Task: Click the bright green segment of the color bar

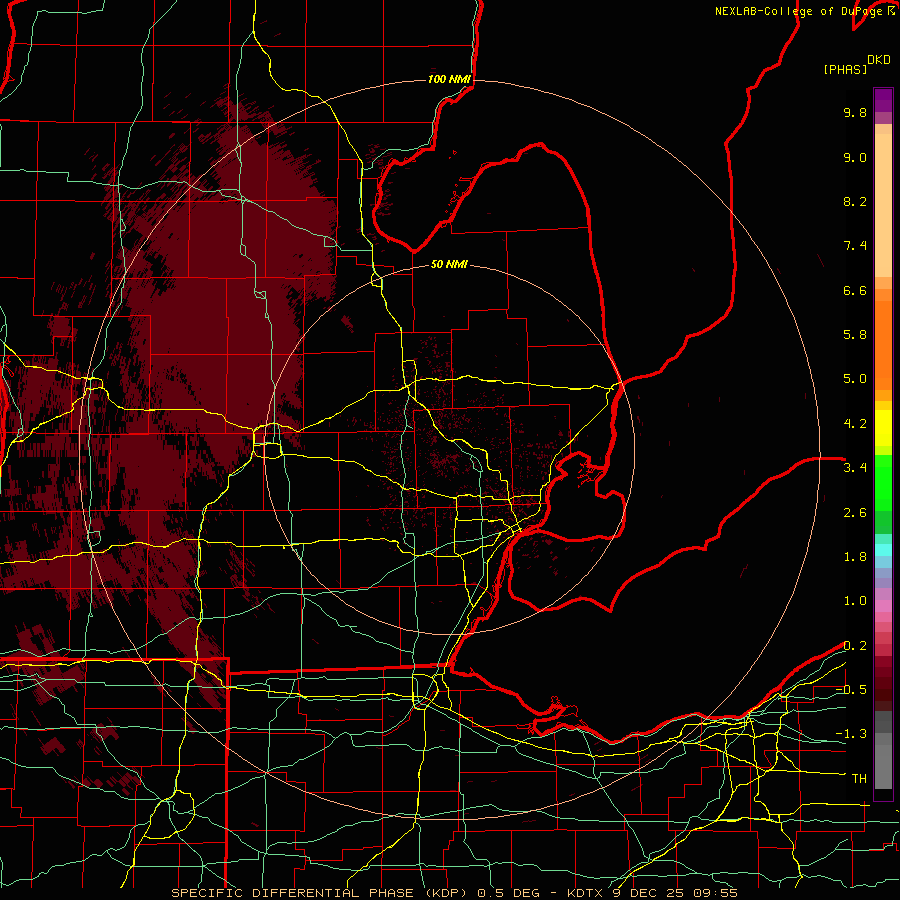Action: click(883, 483)
